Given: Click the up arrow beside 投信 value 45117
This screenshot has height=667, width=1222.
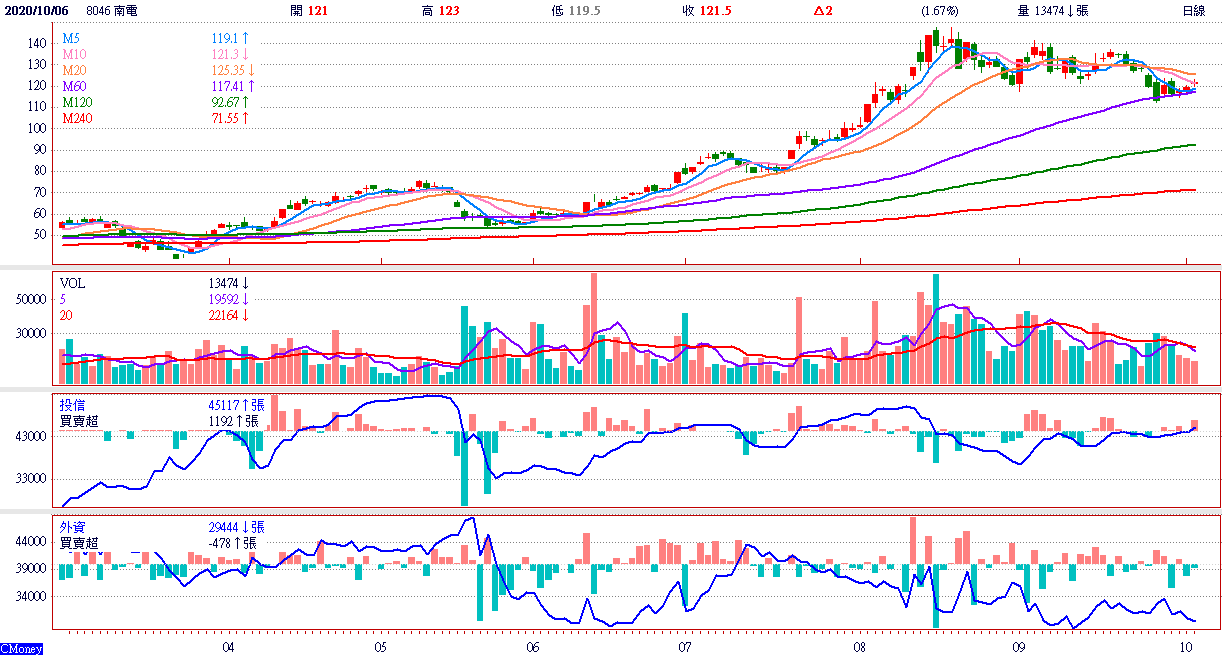Looking at the screenshot, I should [243, 405].
